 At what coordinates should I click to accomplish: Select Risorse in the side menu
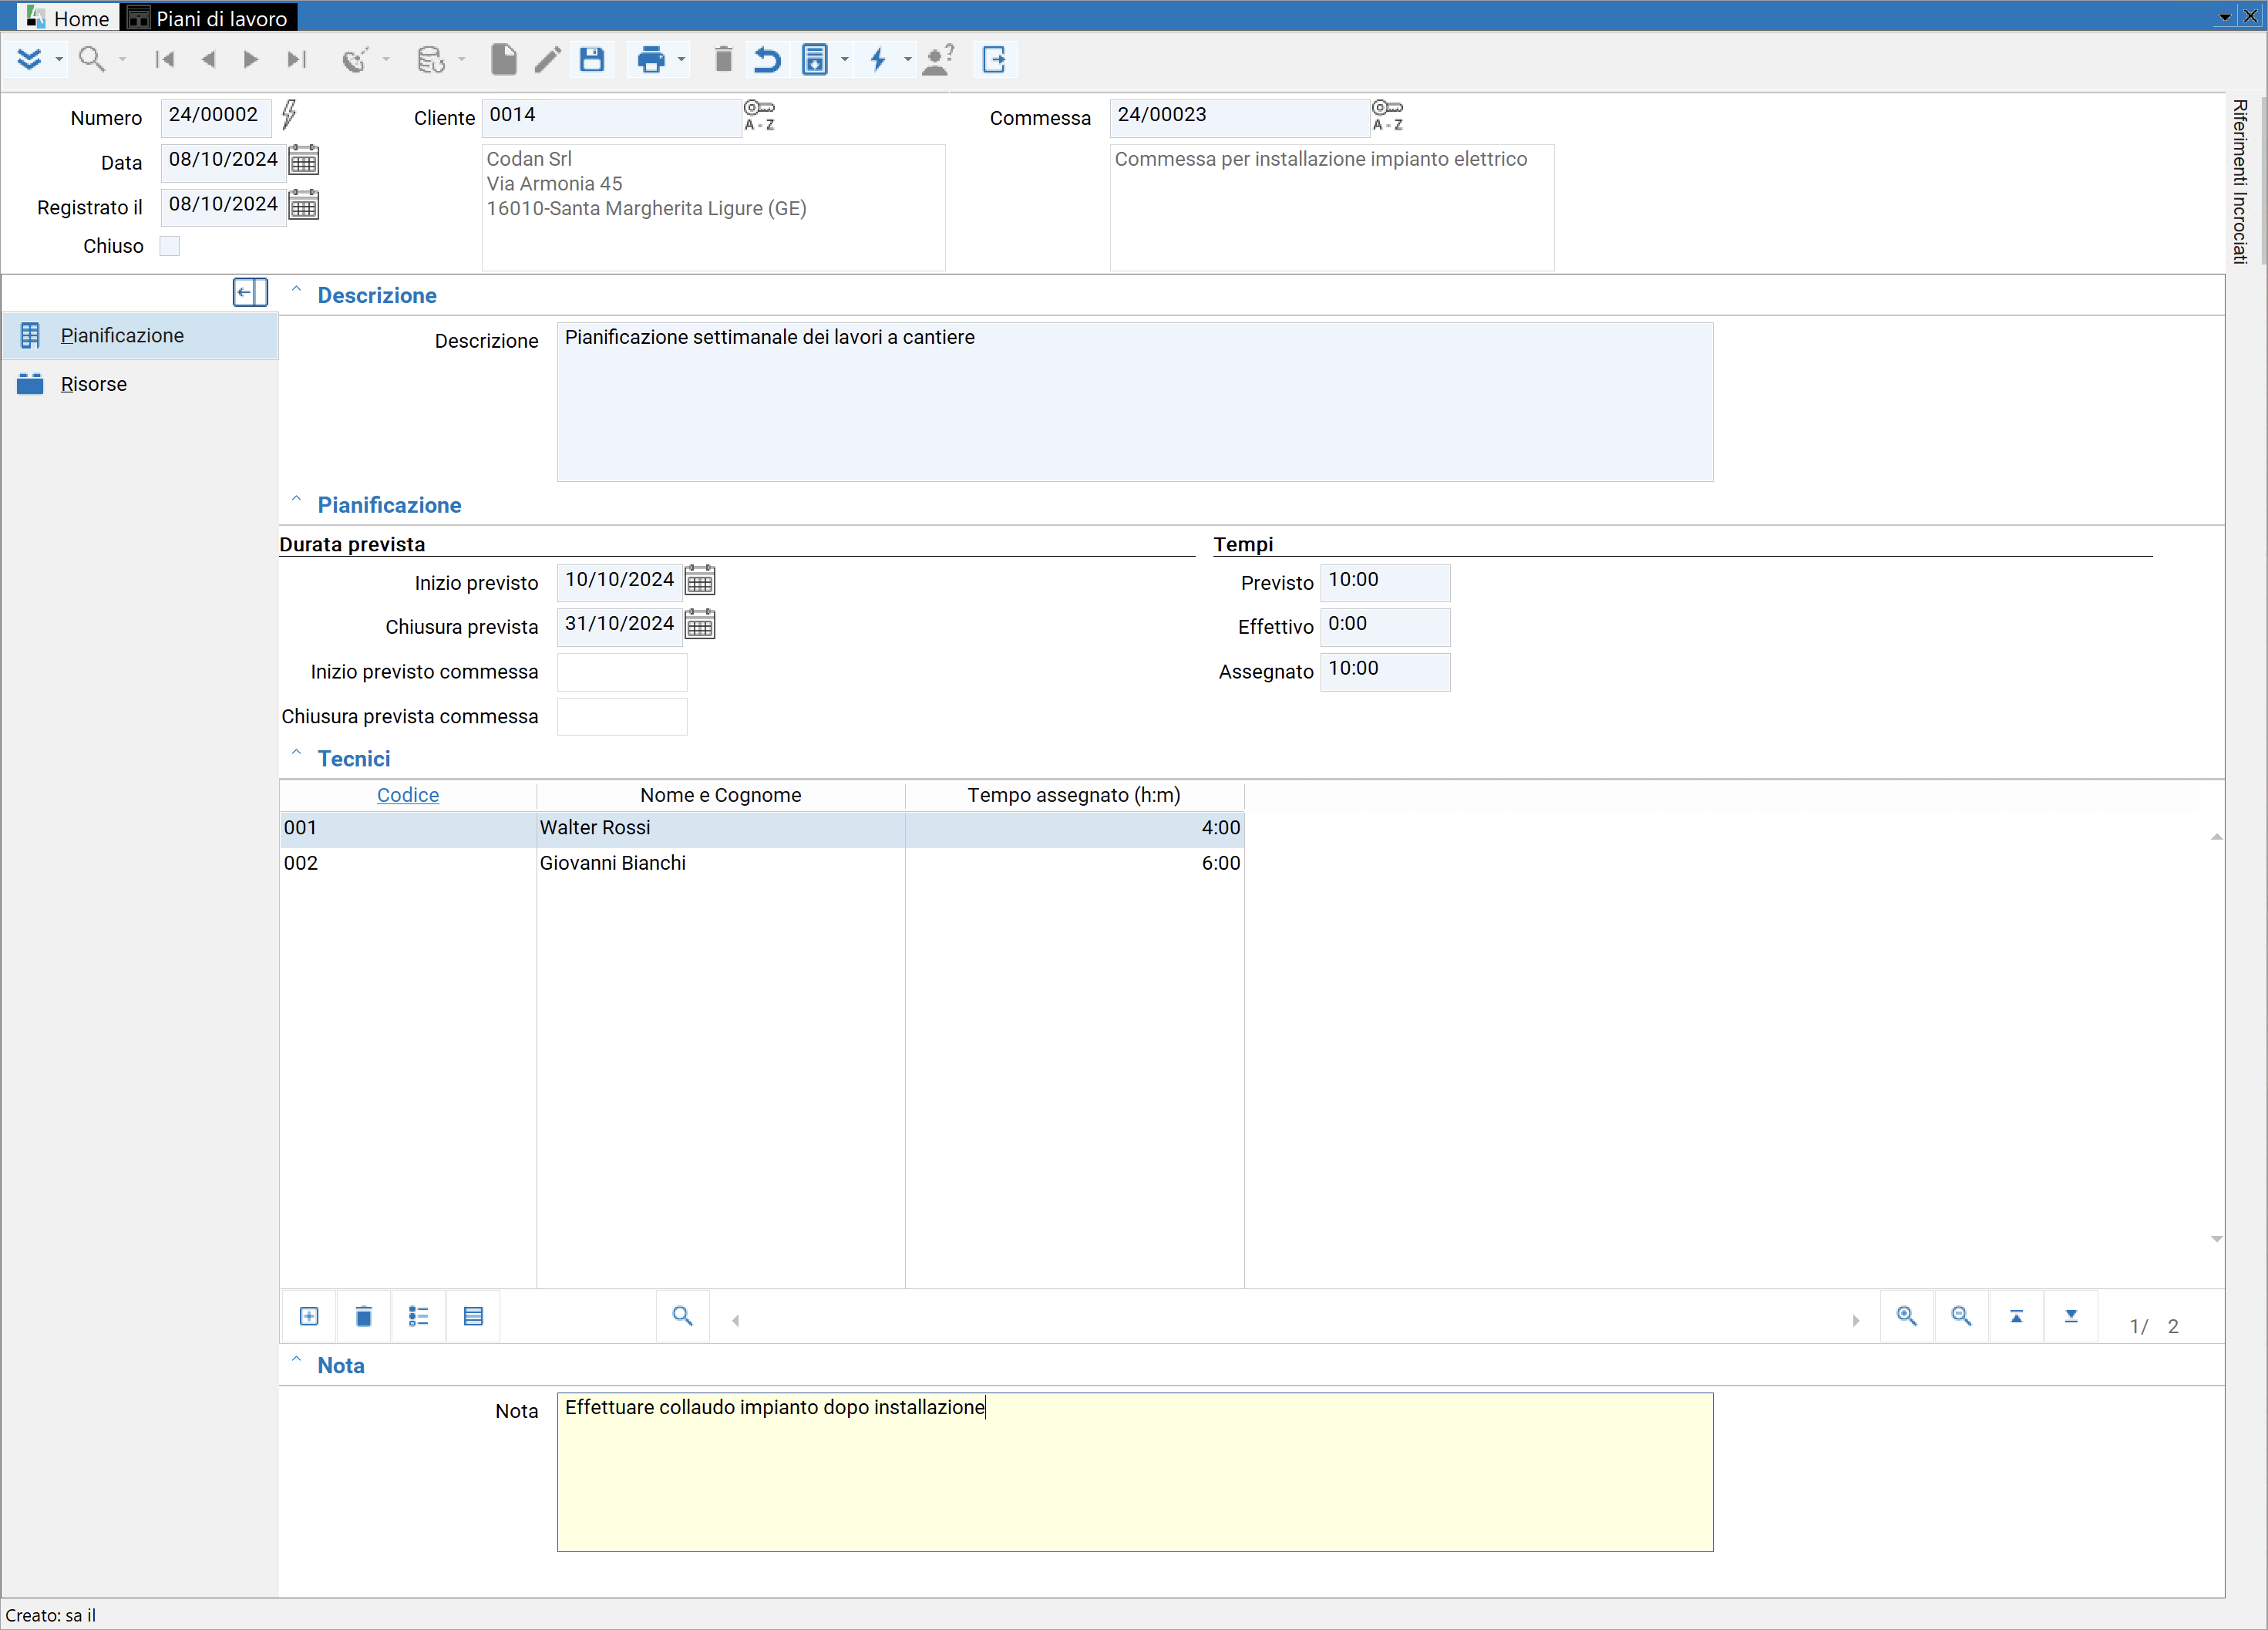click(x=140, y=385)
